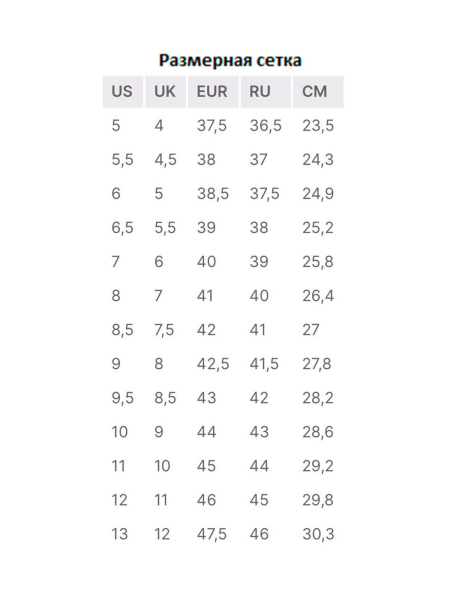Select the 30,3 CM value
The image size is (450, 600).
pos(318,535)
